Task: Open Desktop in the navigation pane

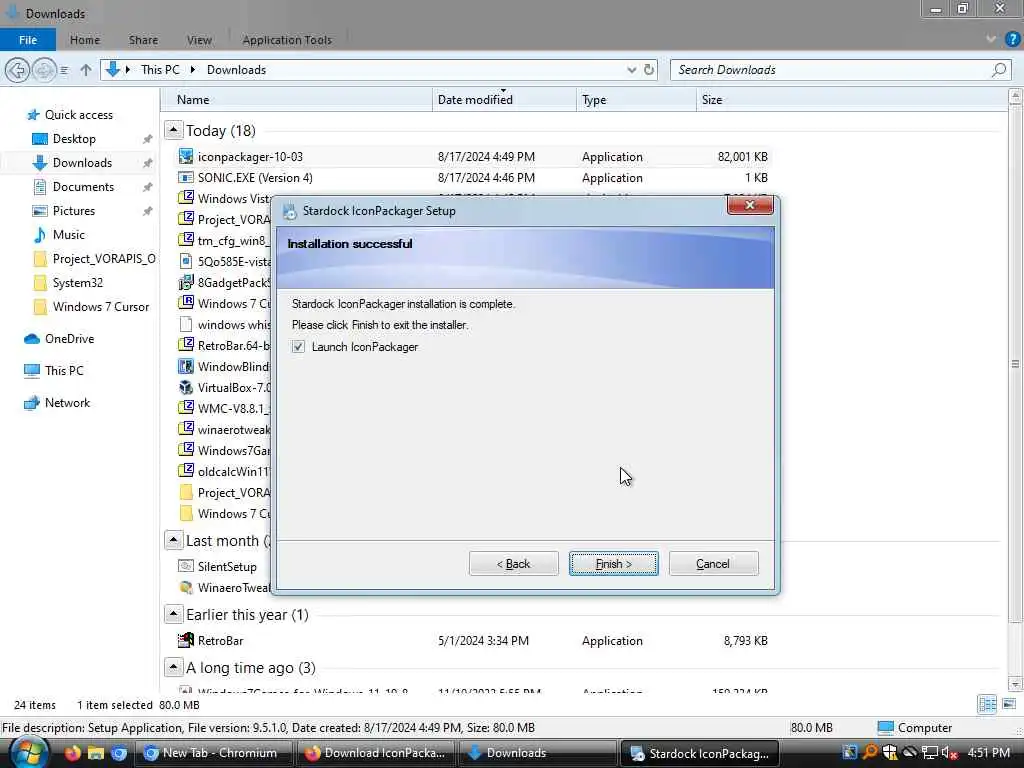Action: 74,139
